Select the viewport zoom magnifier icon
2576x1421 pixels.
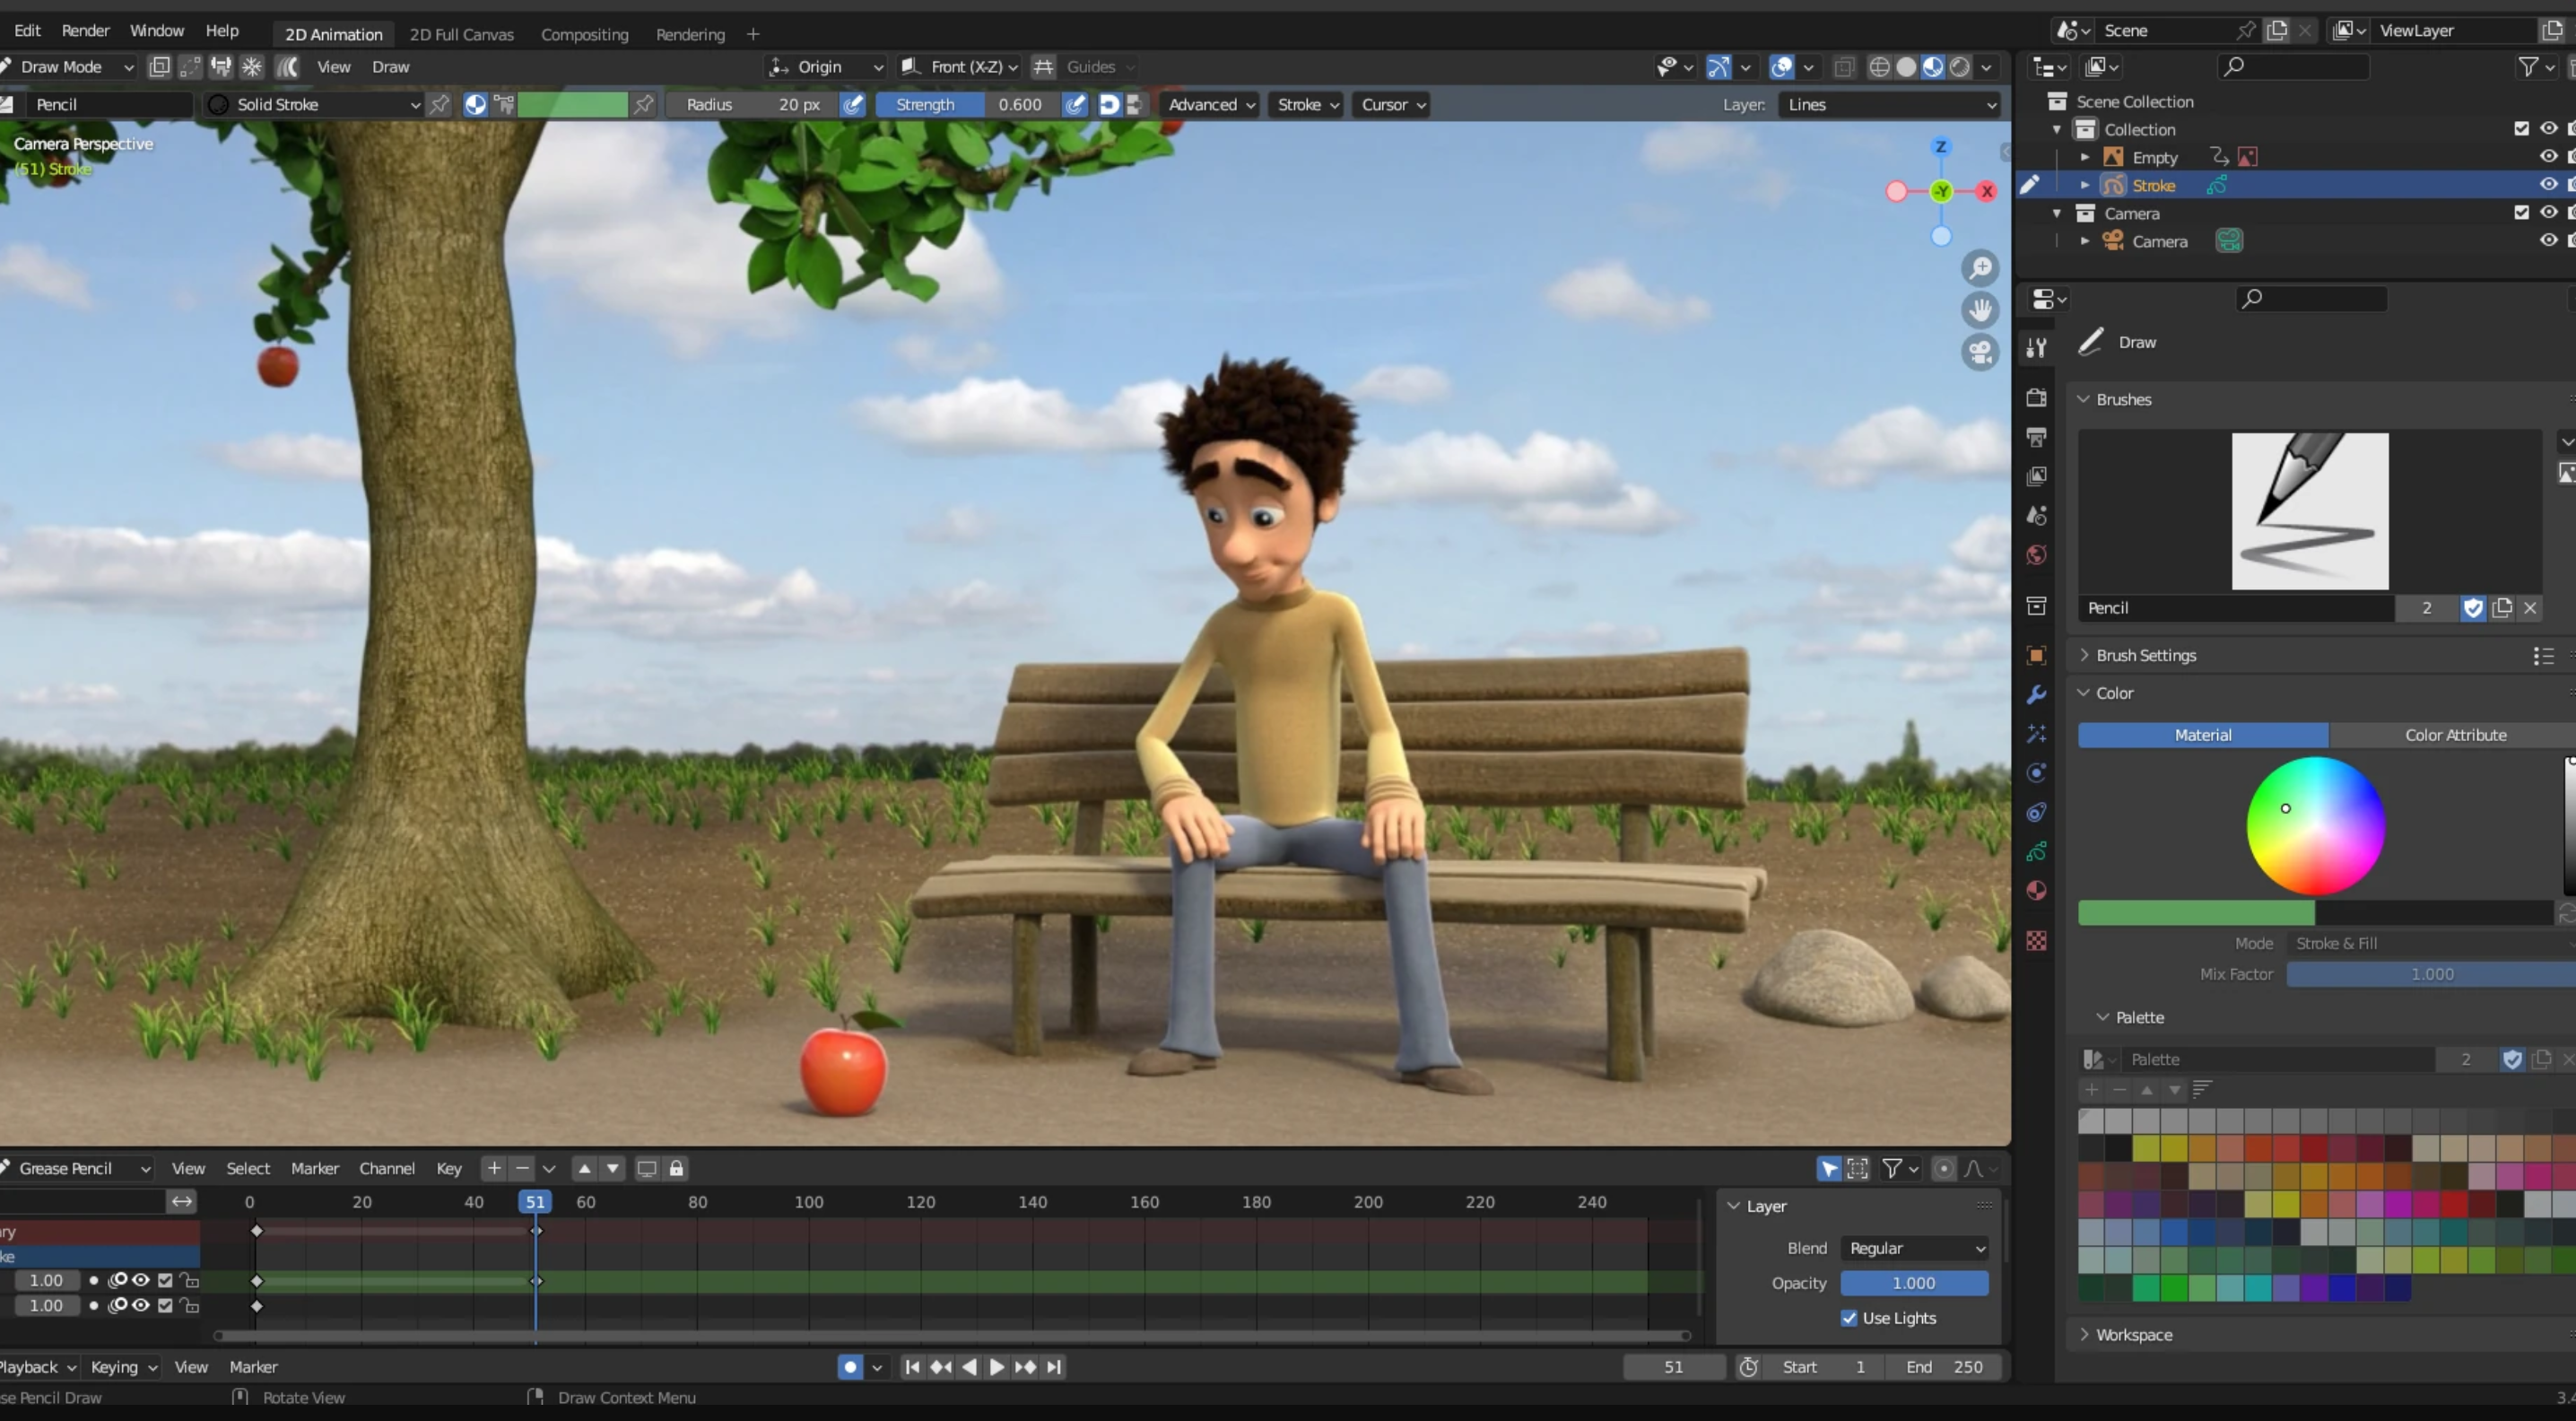(1981, 268)
